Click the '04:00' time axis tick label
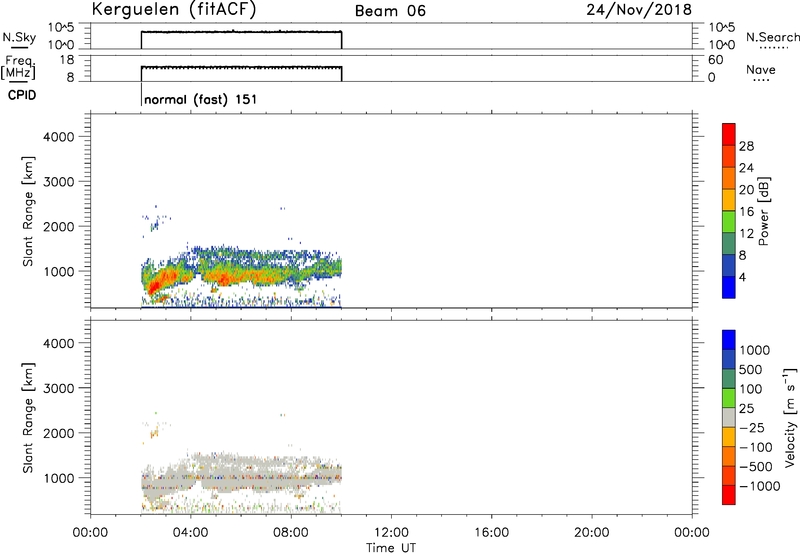 point(190,533)
